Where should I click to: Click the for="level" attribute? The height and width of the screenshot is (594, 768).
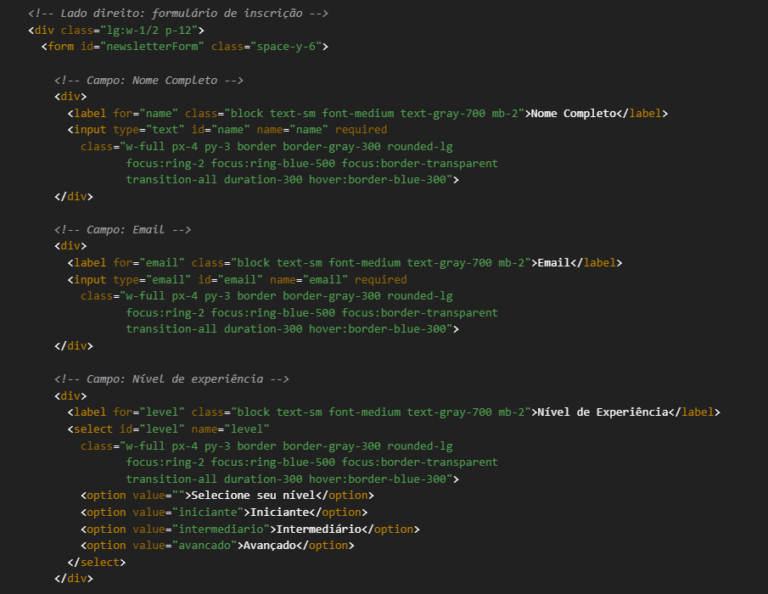149,412
